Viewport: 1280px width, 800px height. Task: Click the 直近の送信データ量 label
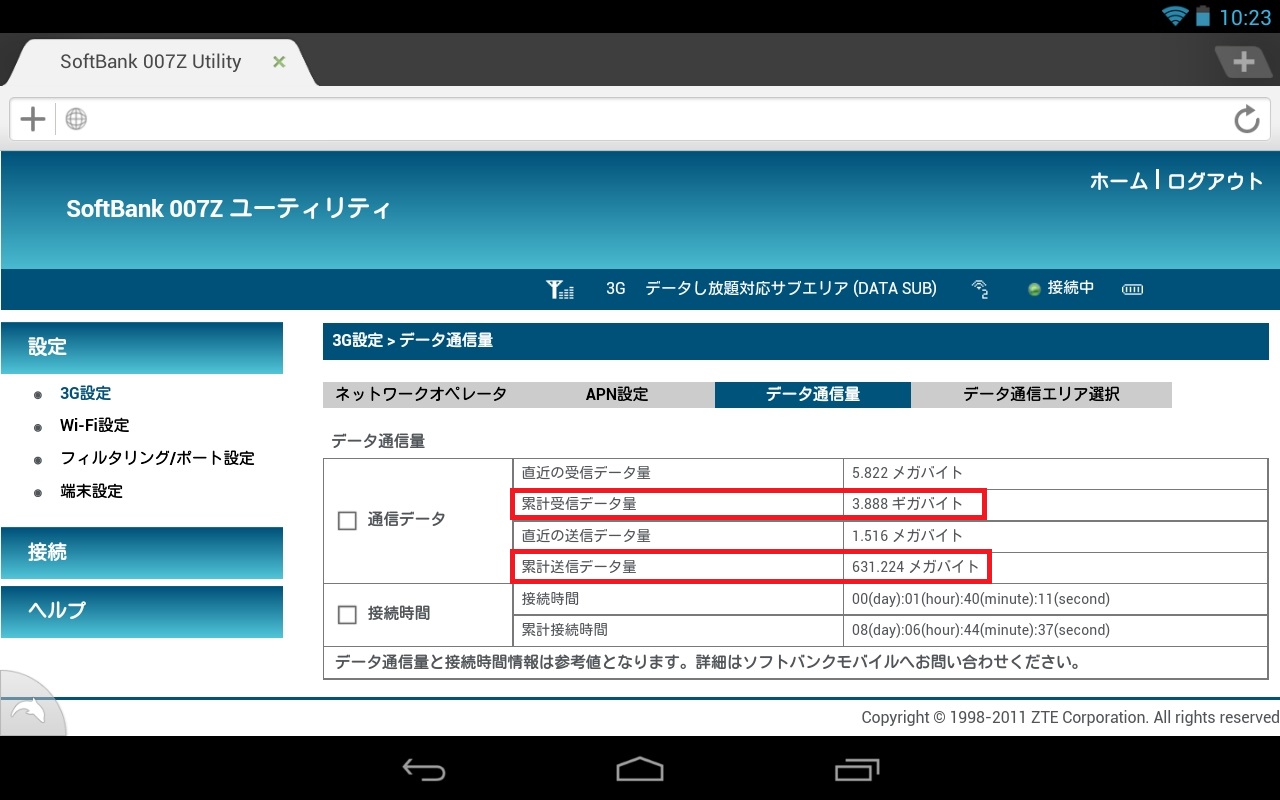[586, 535]
